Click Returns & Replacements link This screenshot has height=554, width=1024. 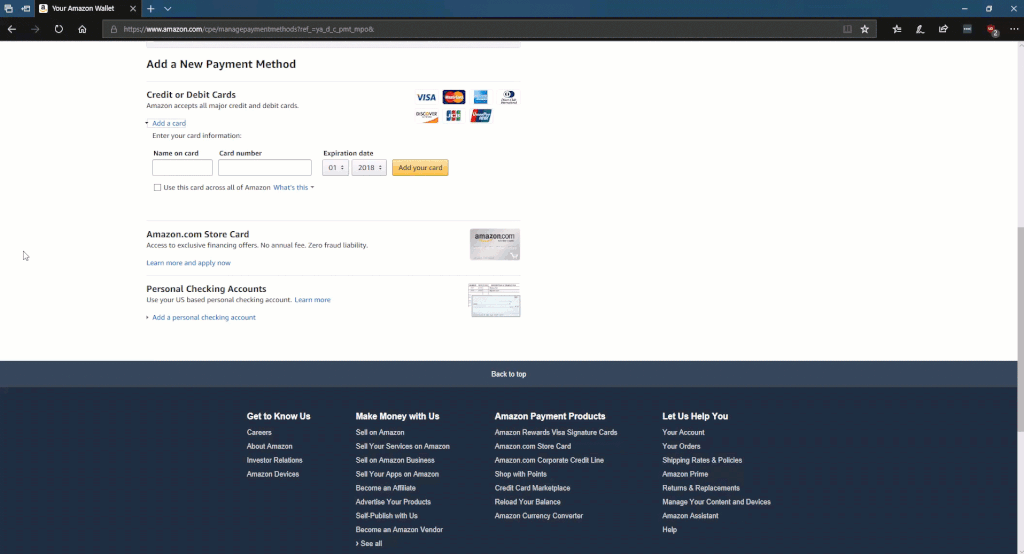[x=701, y=488]
